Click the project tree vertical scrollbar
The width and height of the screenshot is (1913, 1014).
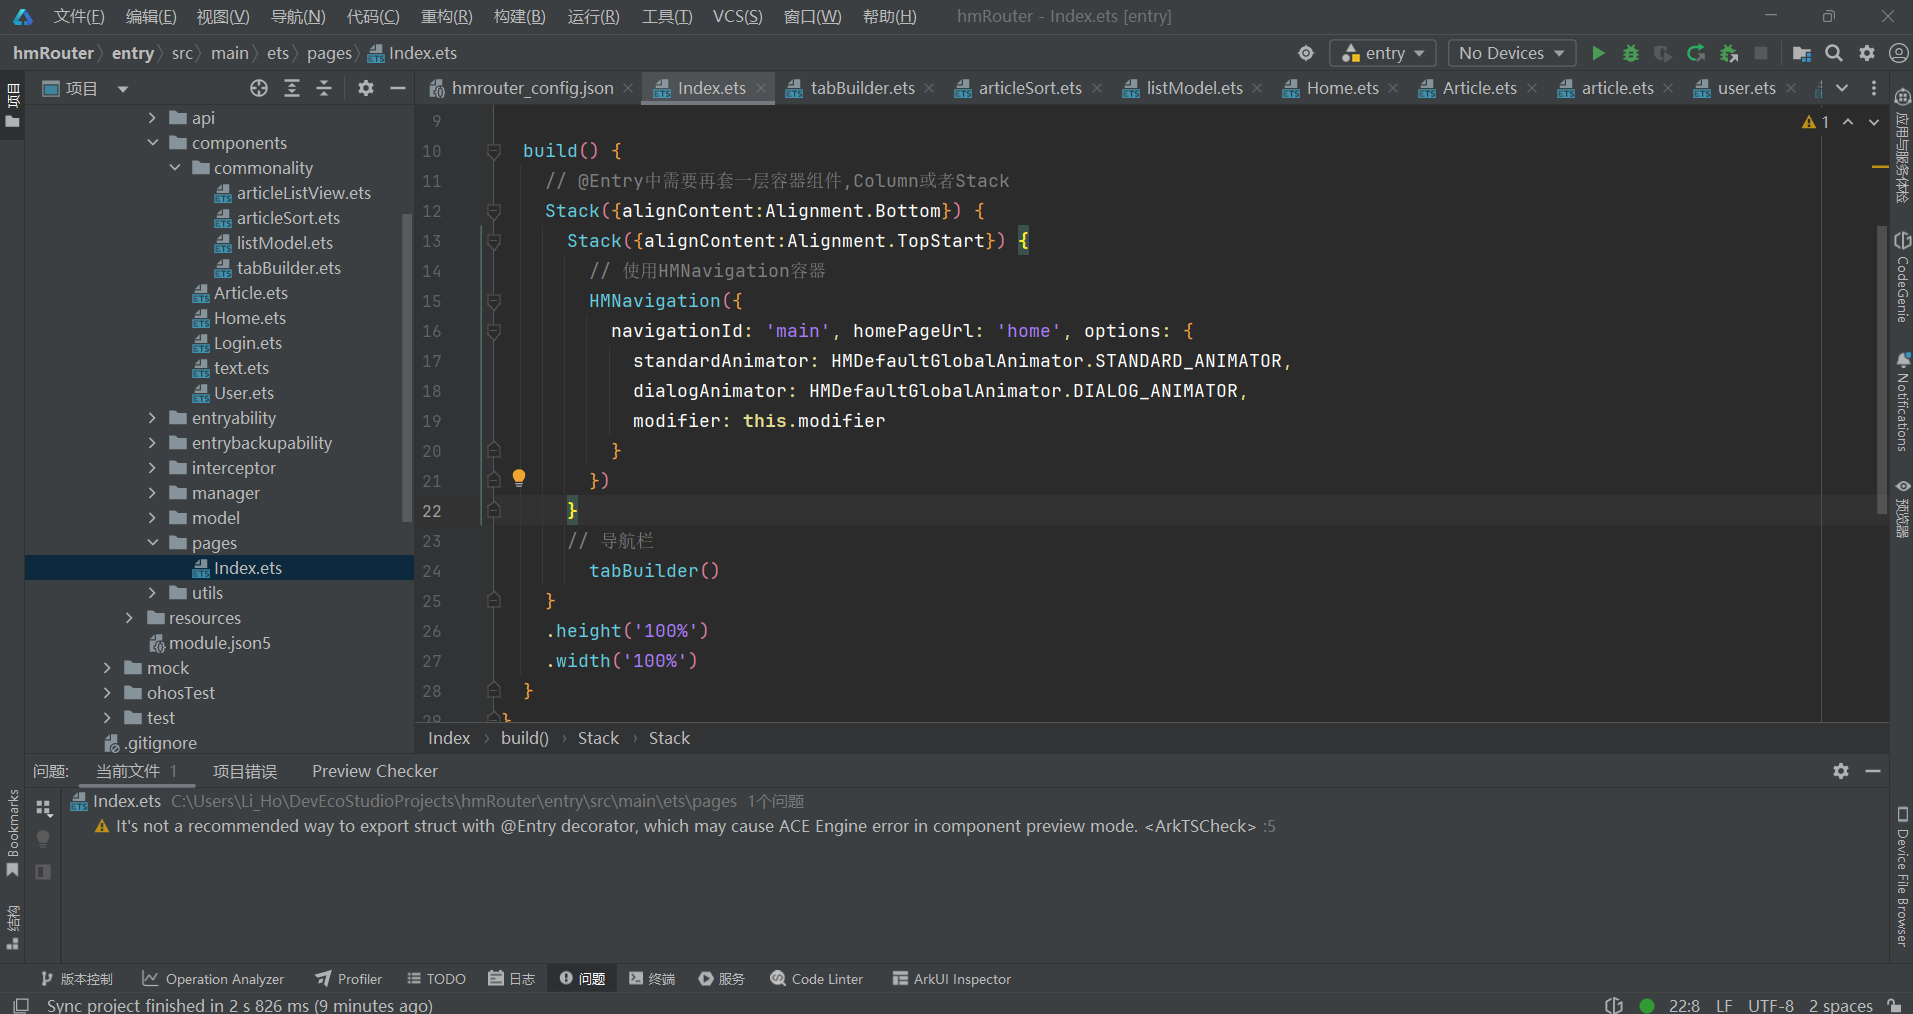[x=407, y=367]
